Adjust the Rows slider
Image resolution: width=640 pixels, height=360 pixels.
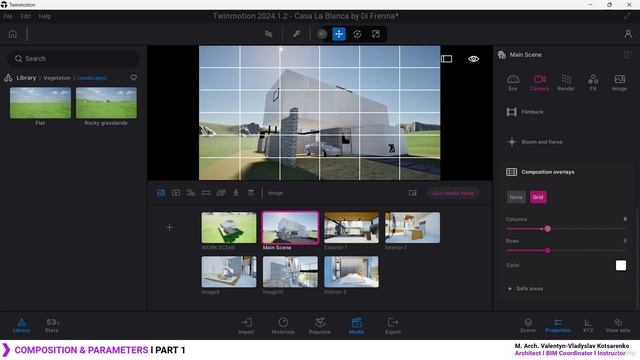click(x=548, y=251)
